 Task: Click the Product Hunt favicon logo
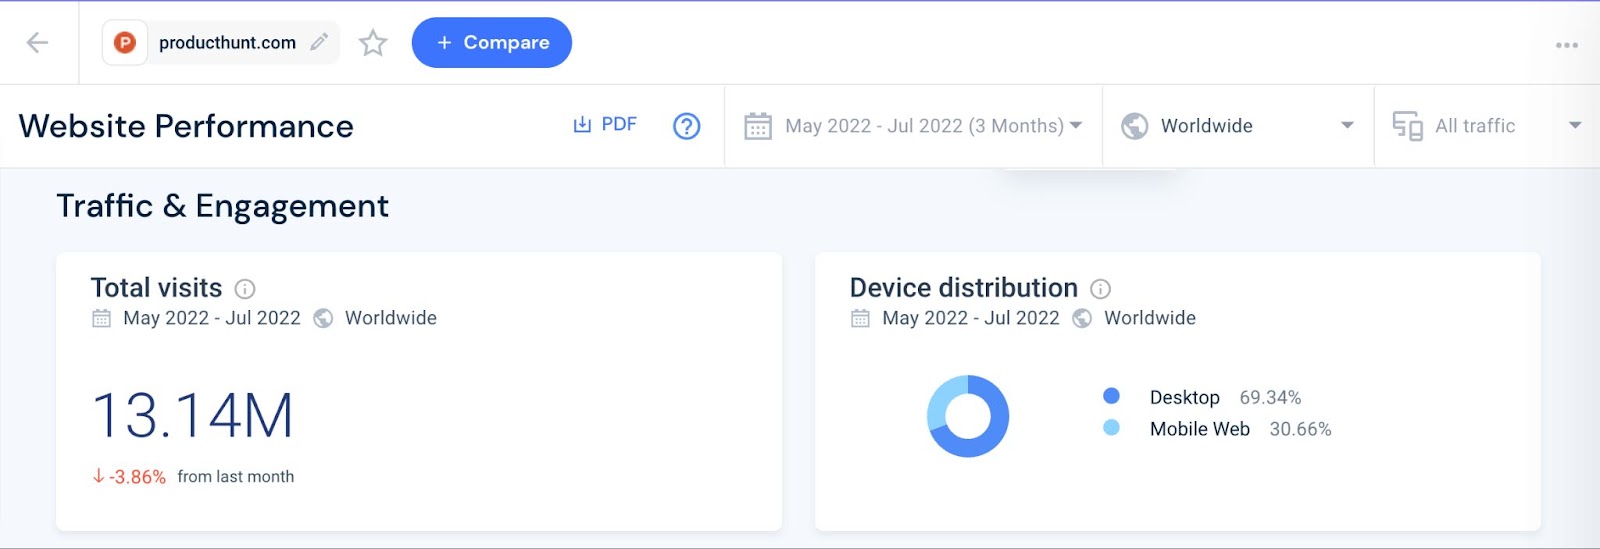pyautogui.click(x=125, y=43)
